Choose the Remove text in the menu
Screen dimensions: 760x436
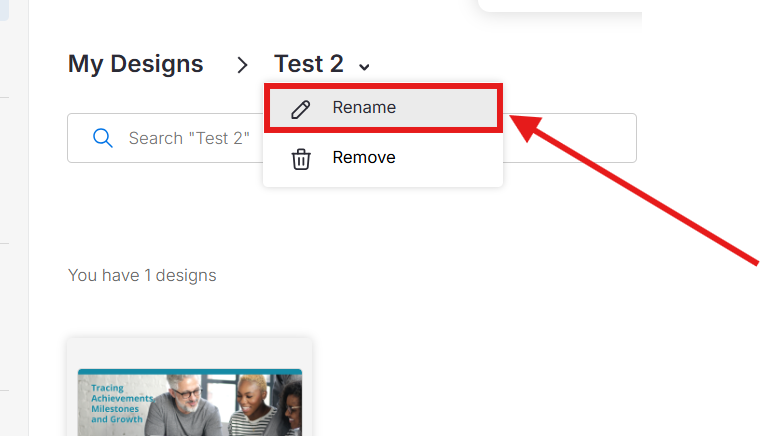364,158
